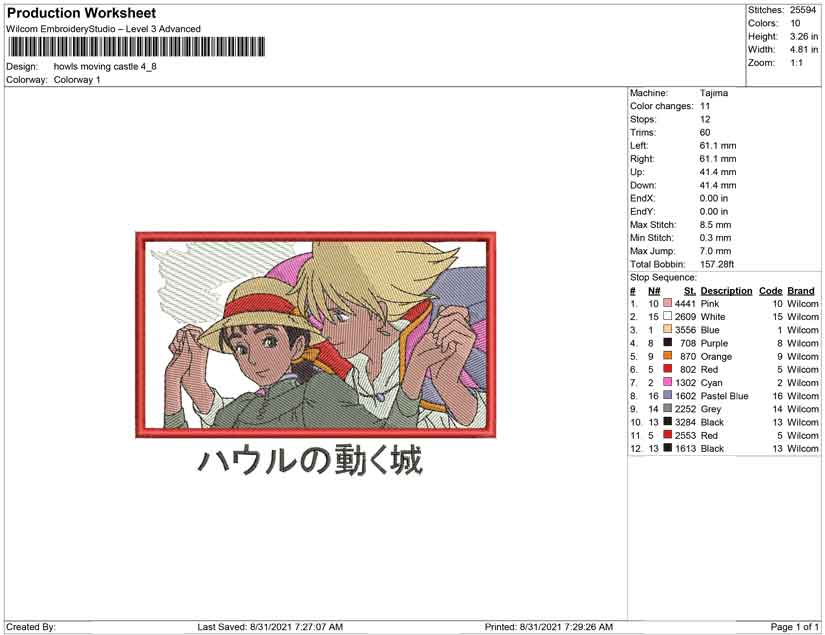825x635 pixels.
Task: Click the Zoom value '1:1'
Action: point(796,63)
